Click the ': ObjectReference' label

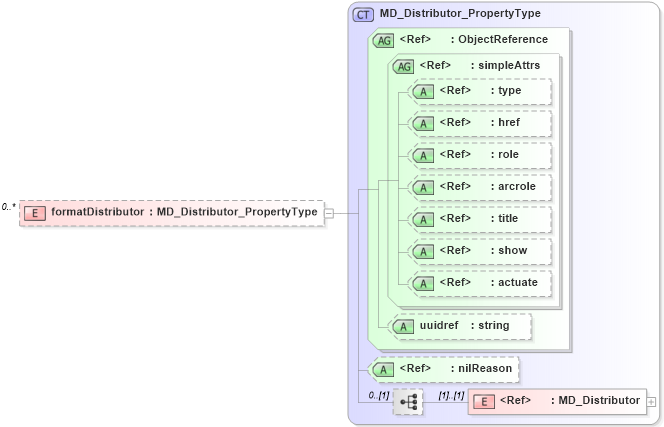coord(499,39)
